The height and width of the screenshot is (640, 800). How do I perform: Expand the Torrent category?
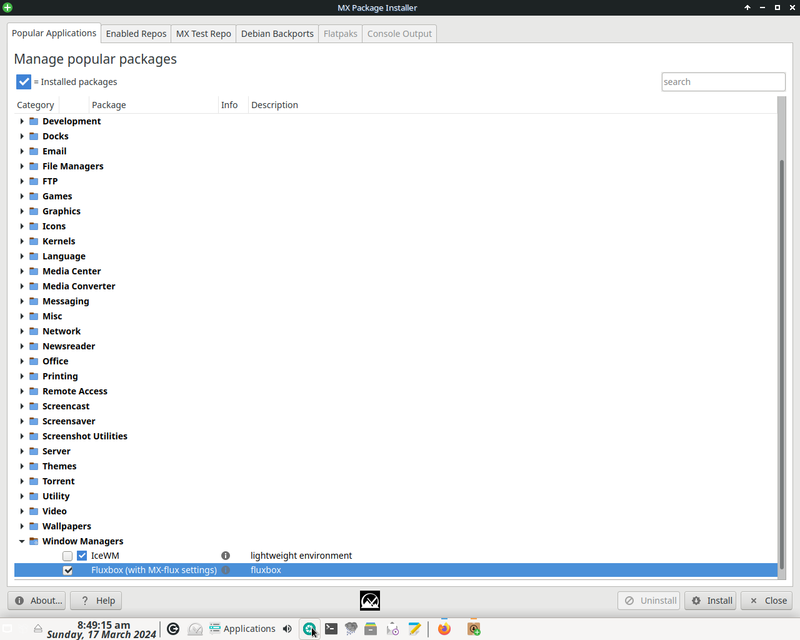[21, 481]
